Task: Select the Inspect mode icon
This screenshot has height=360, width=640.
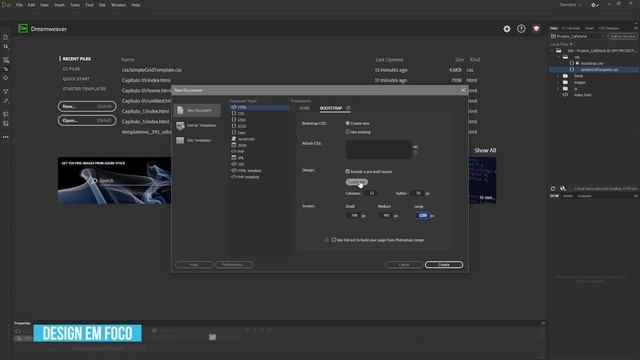Action: click(x=6, y=78)
